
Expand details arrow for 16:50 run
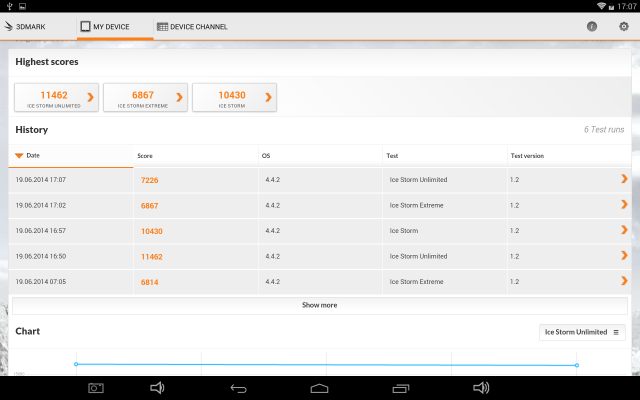point(624,256)
